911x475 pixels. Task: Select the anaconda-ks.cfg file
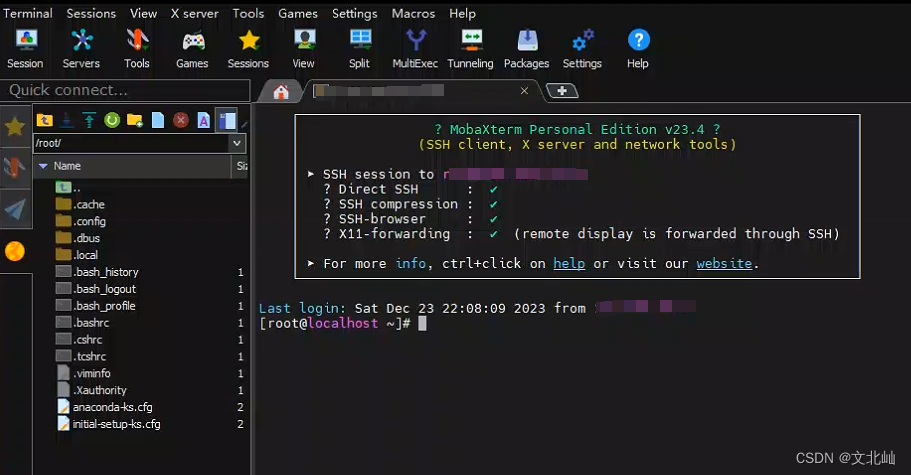click(105, 406)
